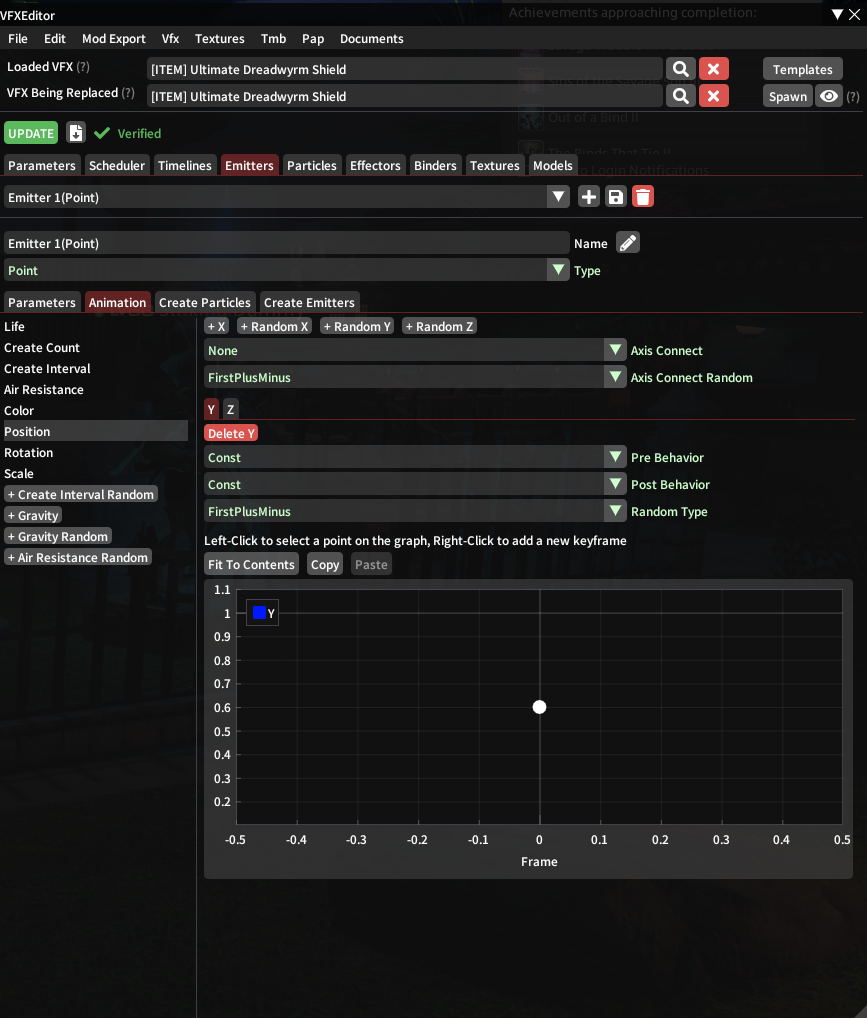Select the white keyframe point on graph

(539, 706)
